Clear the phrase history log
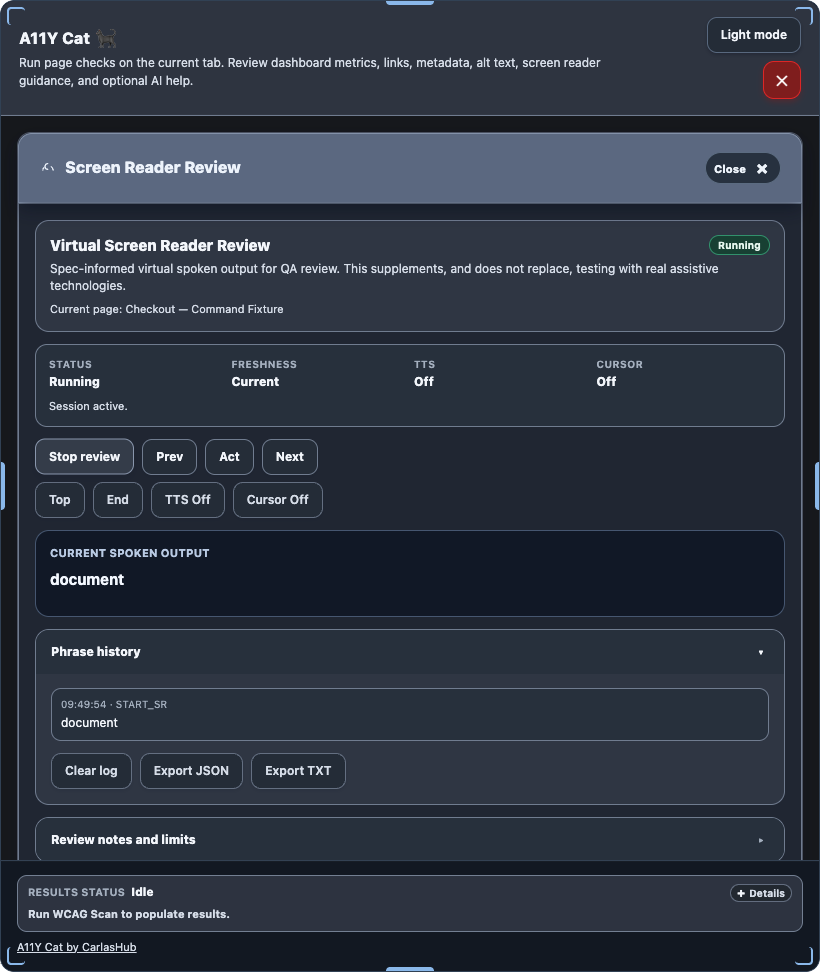Viewport: 820px width, 972px height. click(91, 770)
